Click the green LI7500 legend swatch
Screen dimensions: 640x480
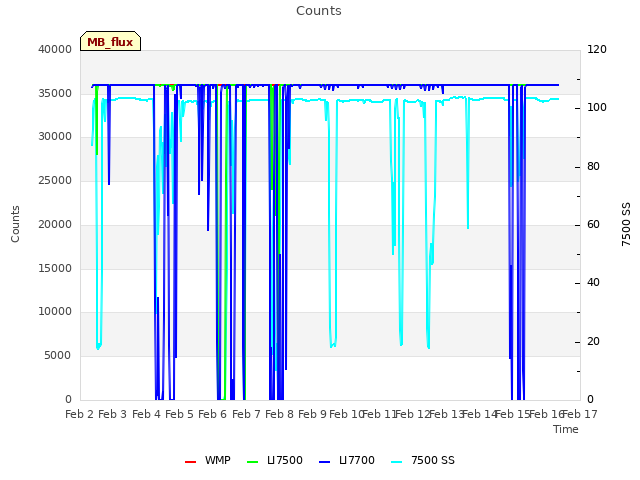pos(253,462)
